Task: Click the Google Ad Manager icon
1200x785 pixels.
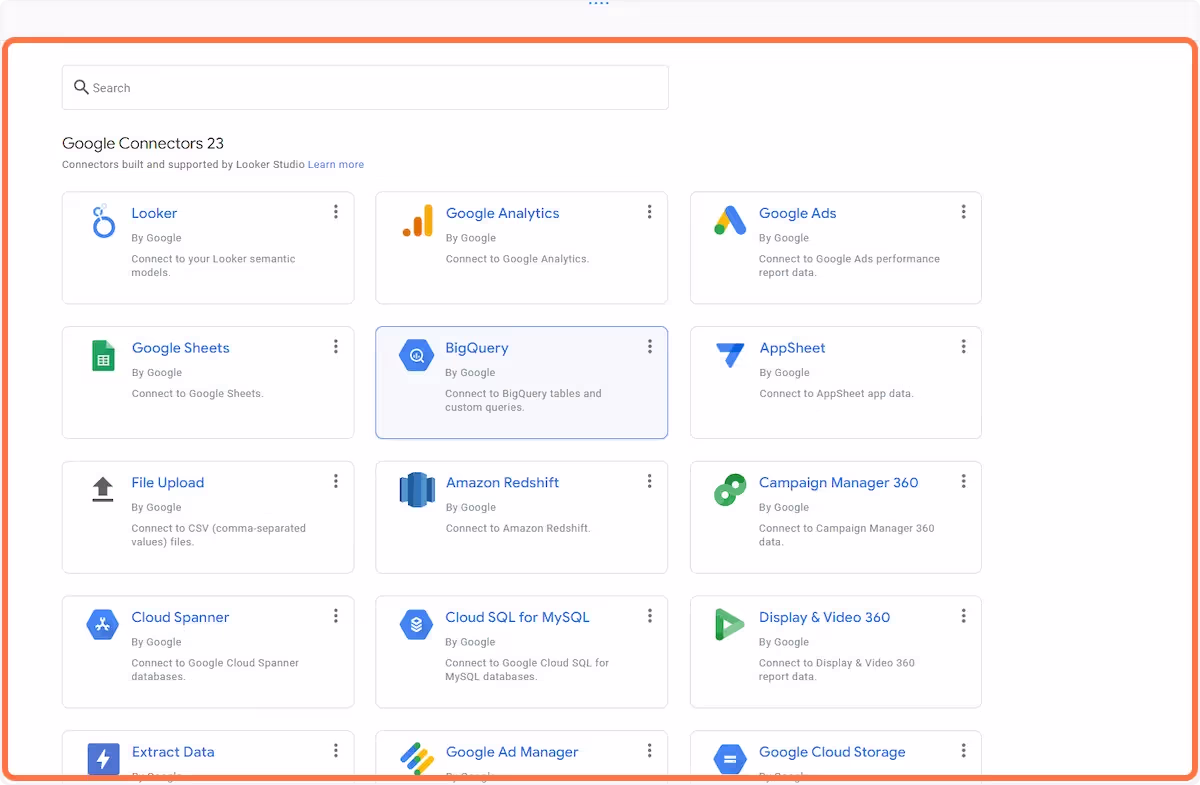Action: (x=417, y=759)
